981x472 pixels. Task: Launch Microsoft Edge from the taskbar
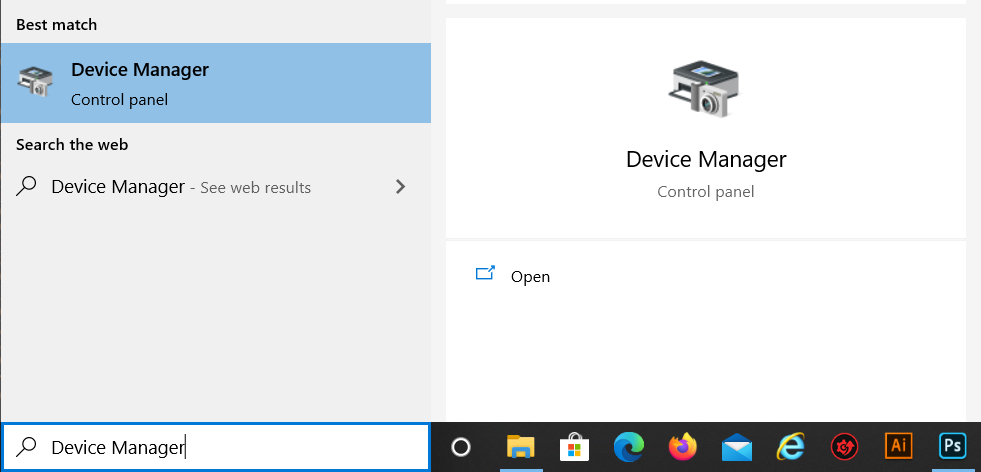coord(629,447)
